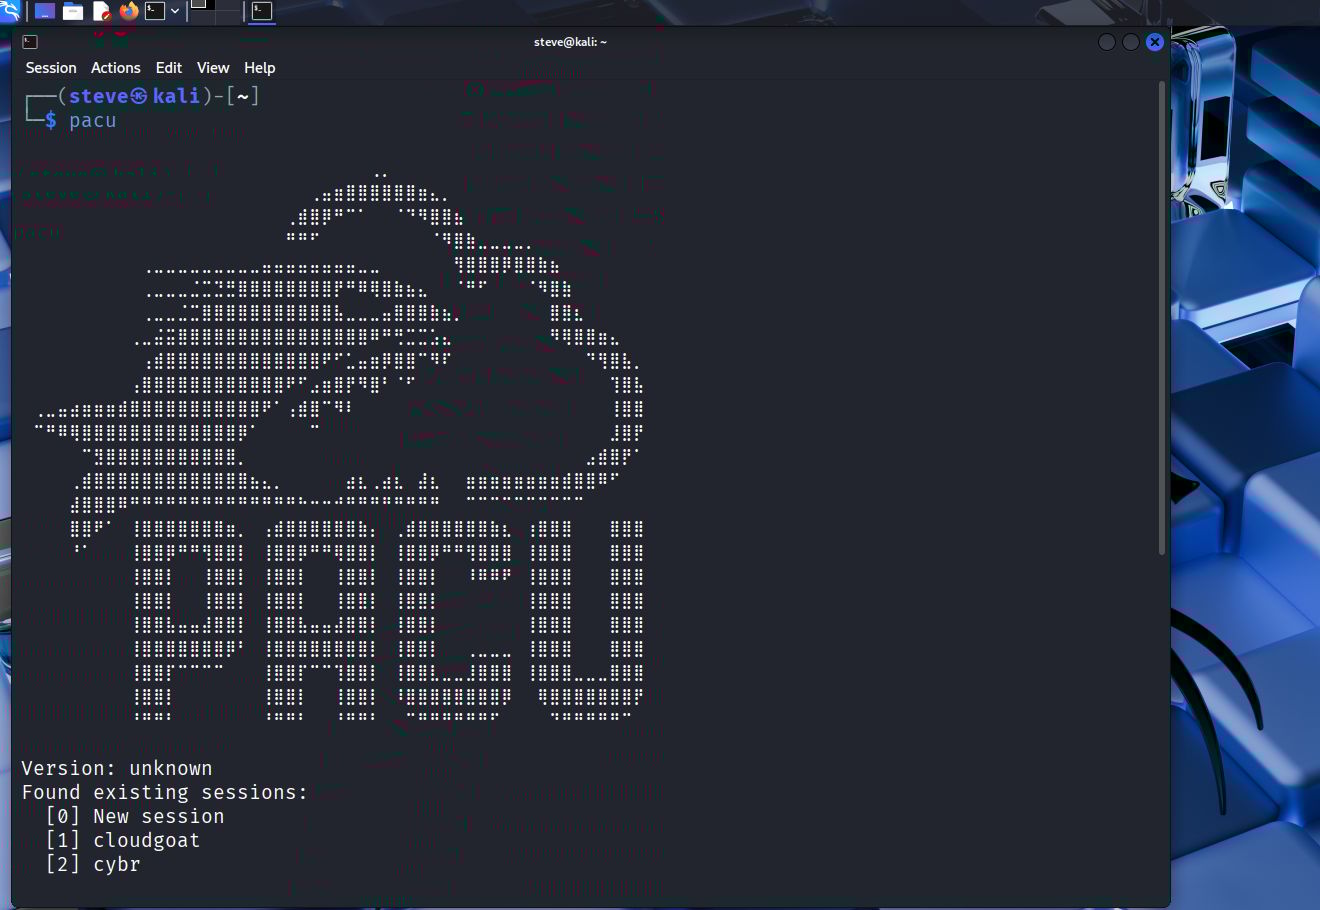
Task: Click the '[1] cloudgoat' session entry
Action: (x=123, y=841)
